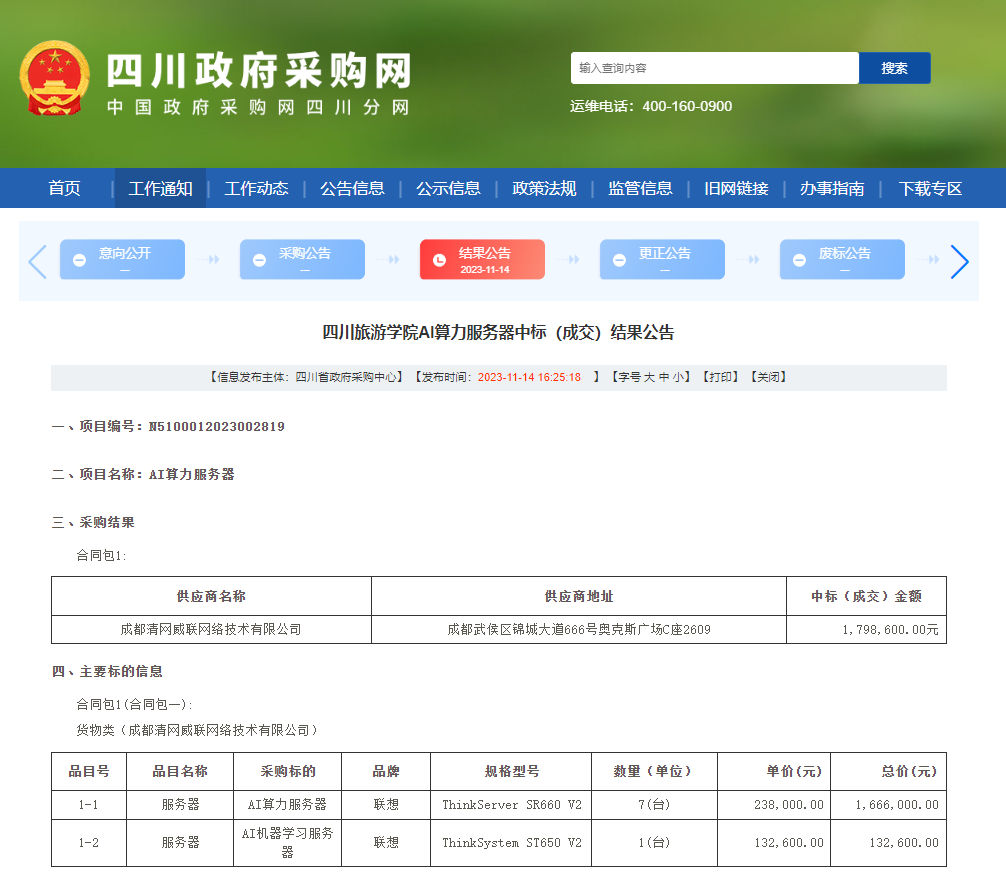Set font size to 大
1006x888 pixels.
pyautogui.click(x=649, y=377)
